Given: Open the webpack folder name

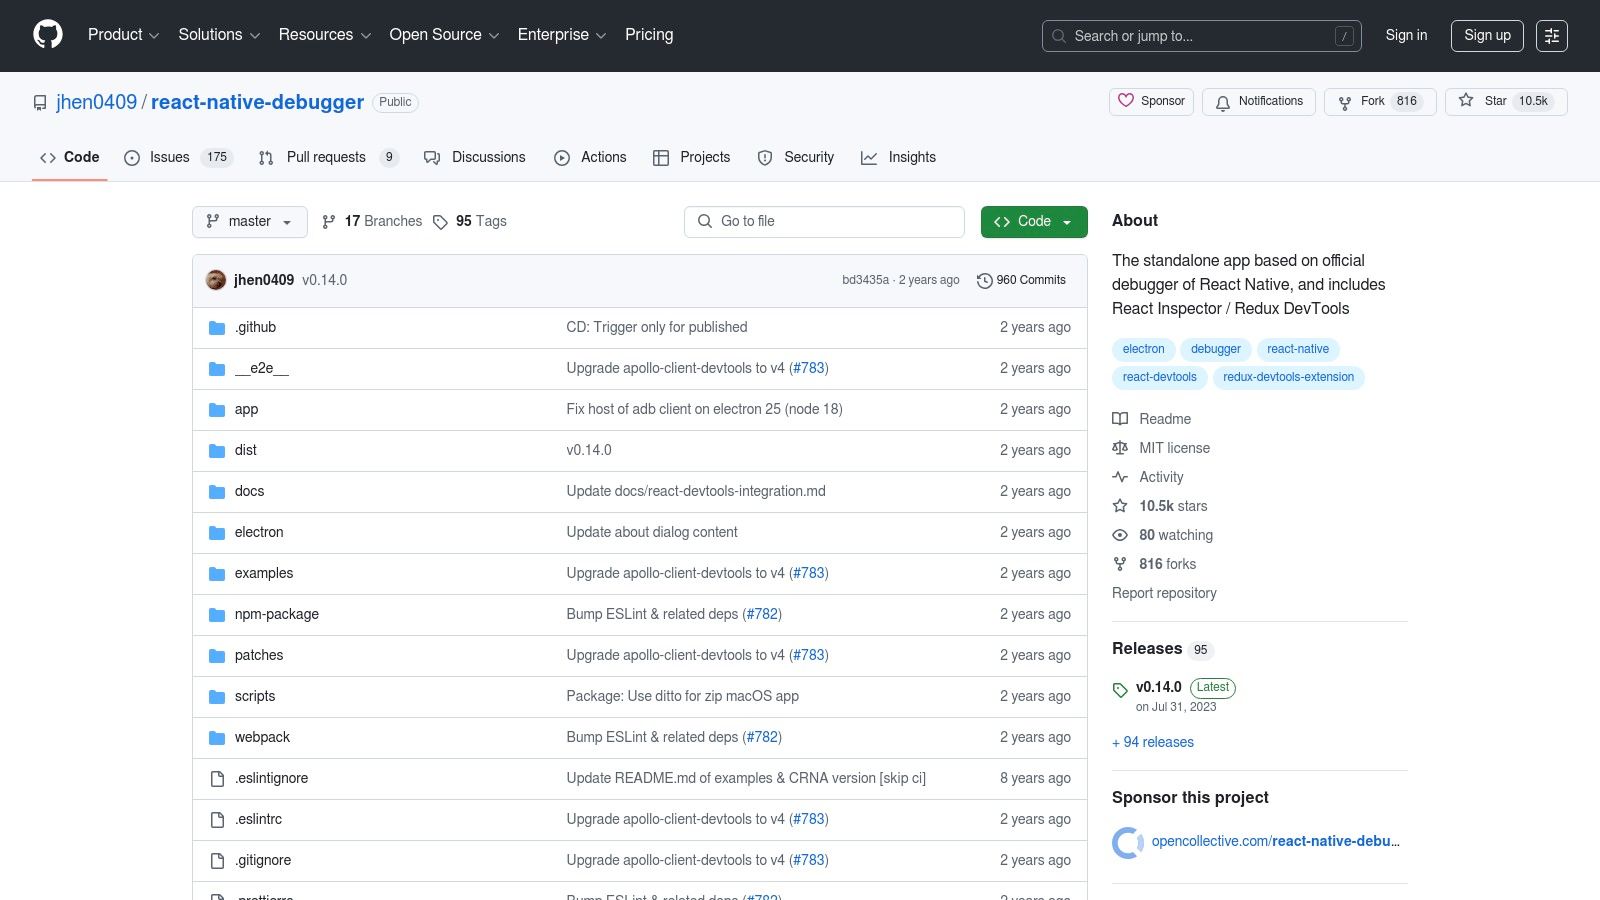Looking at the screenshot, I should [262, 737].
